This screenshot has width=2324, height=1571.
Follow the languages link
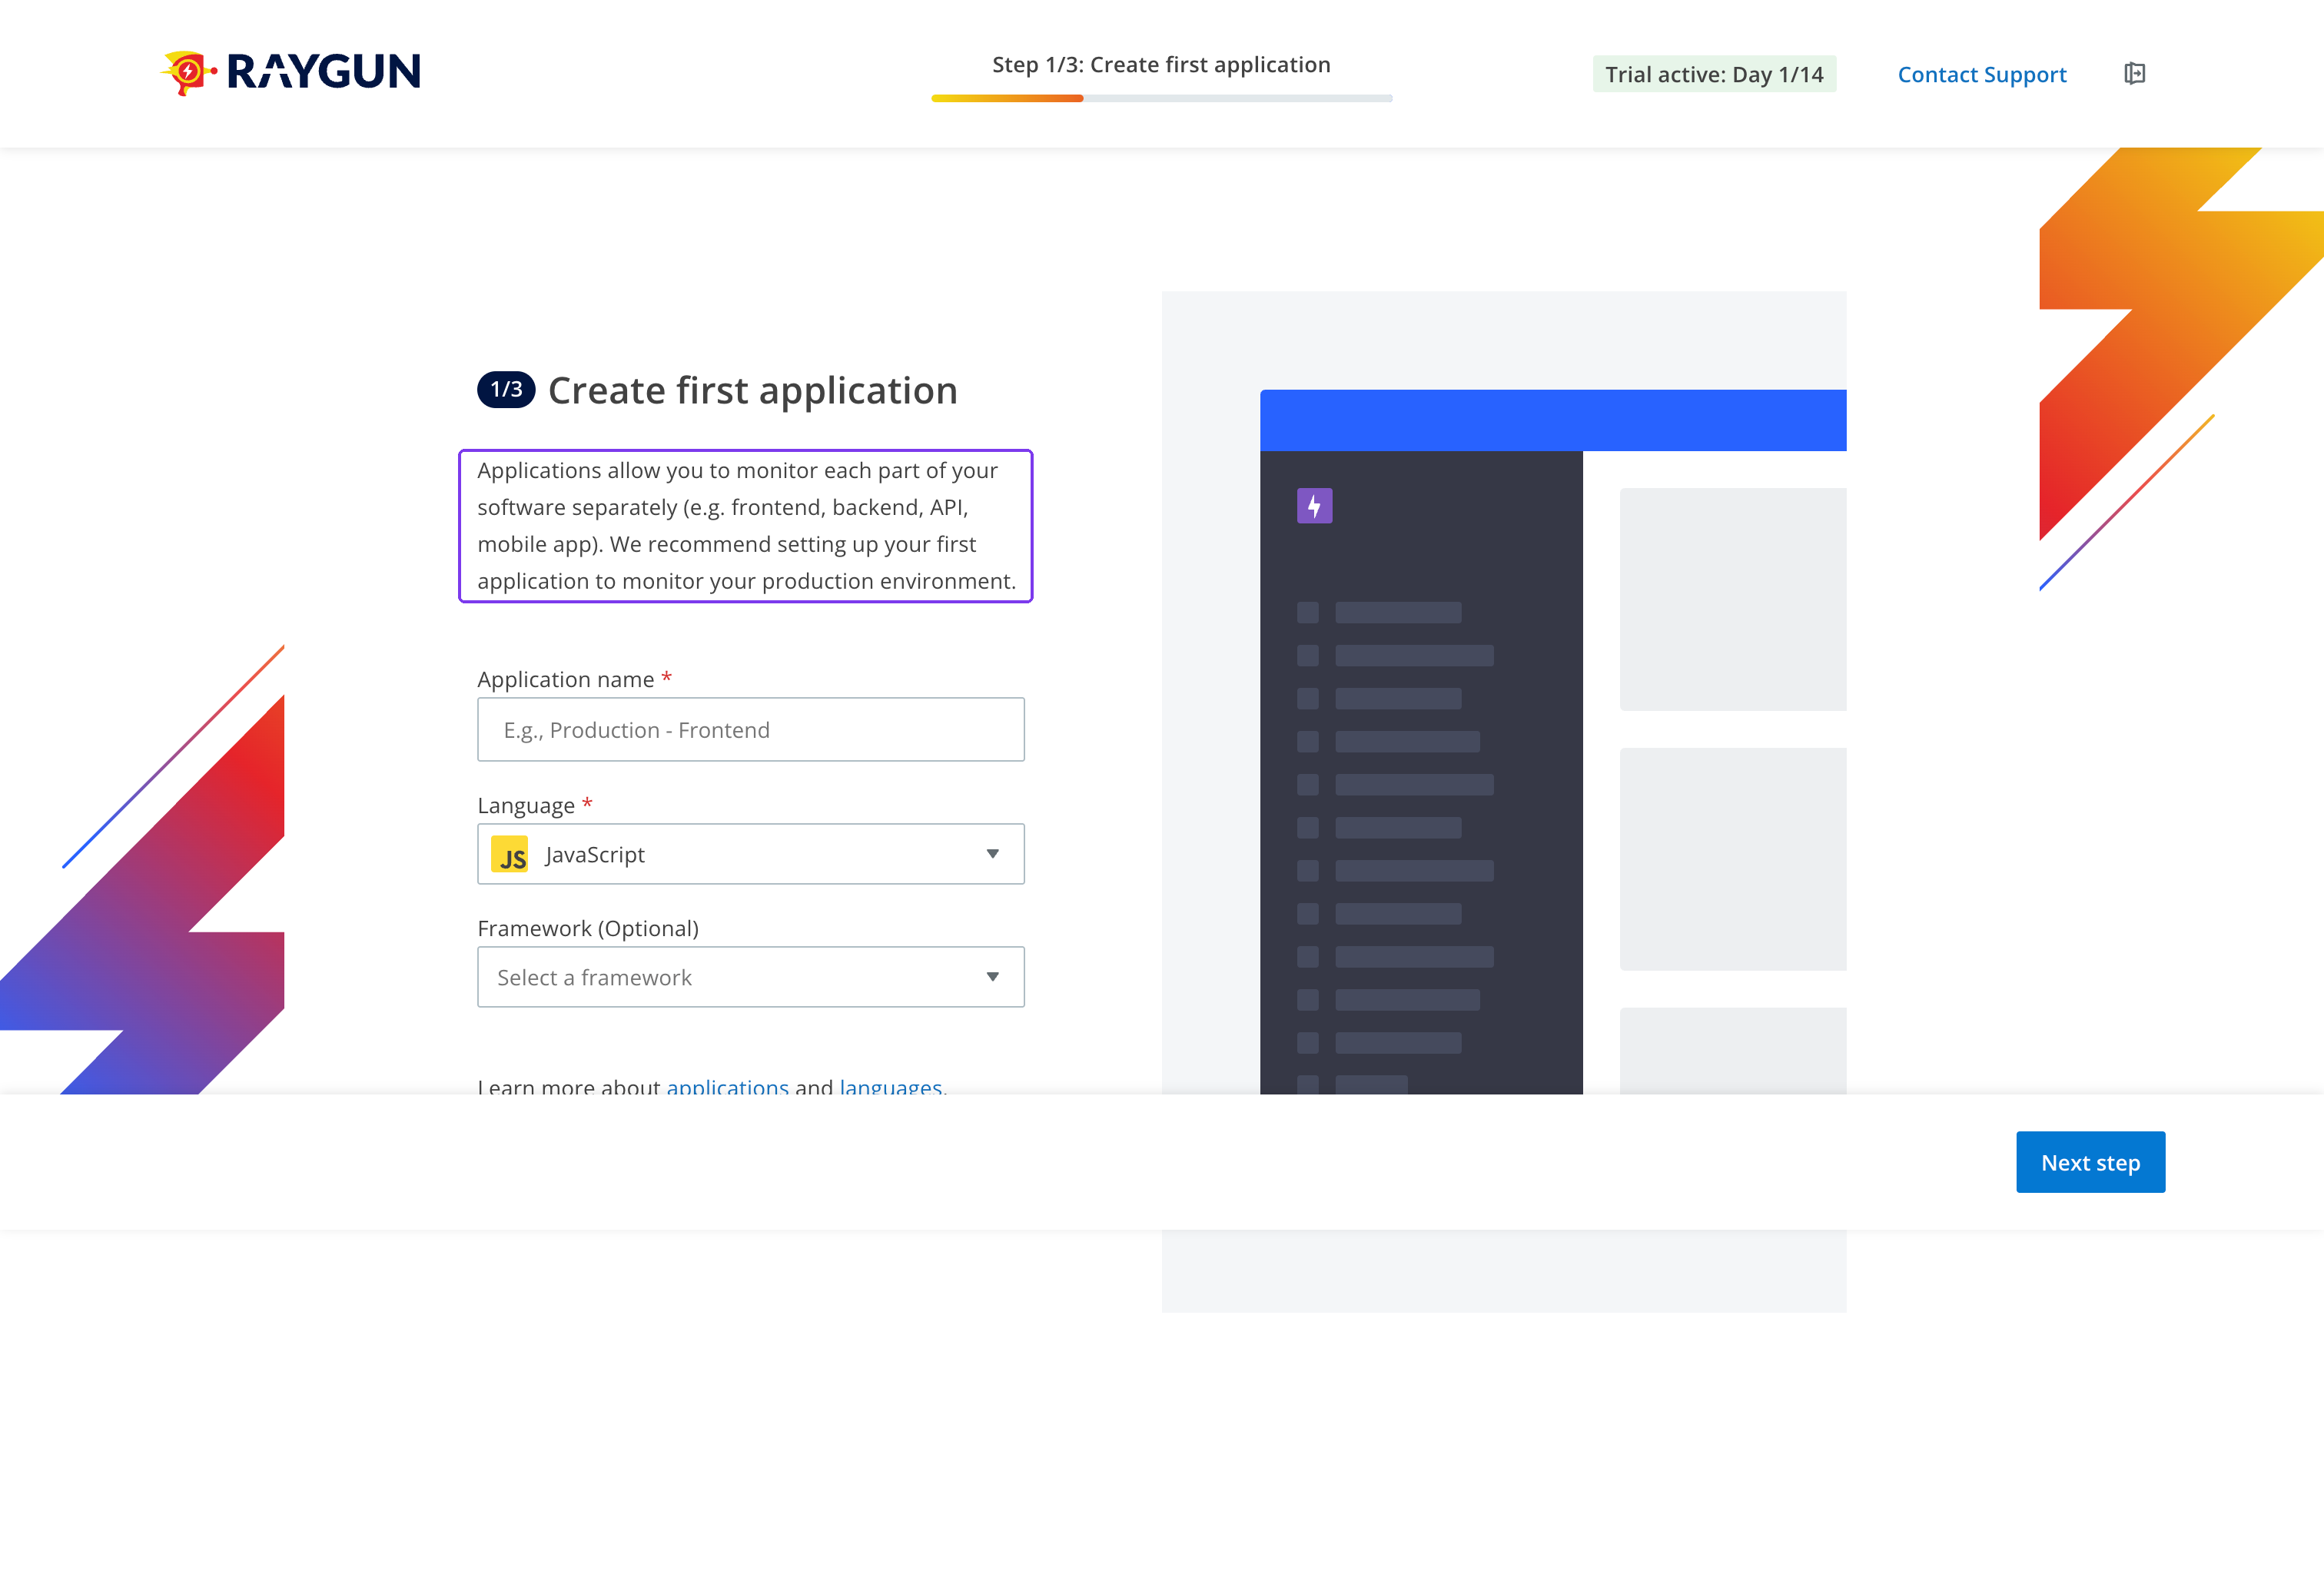click(x=890, y=1086)
